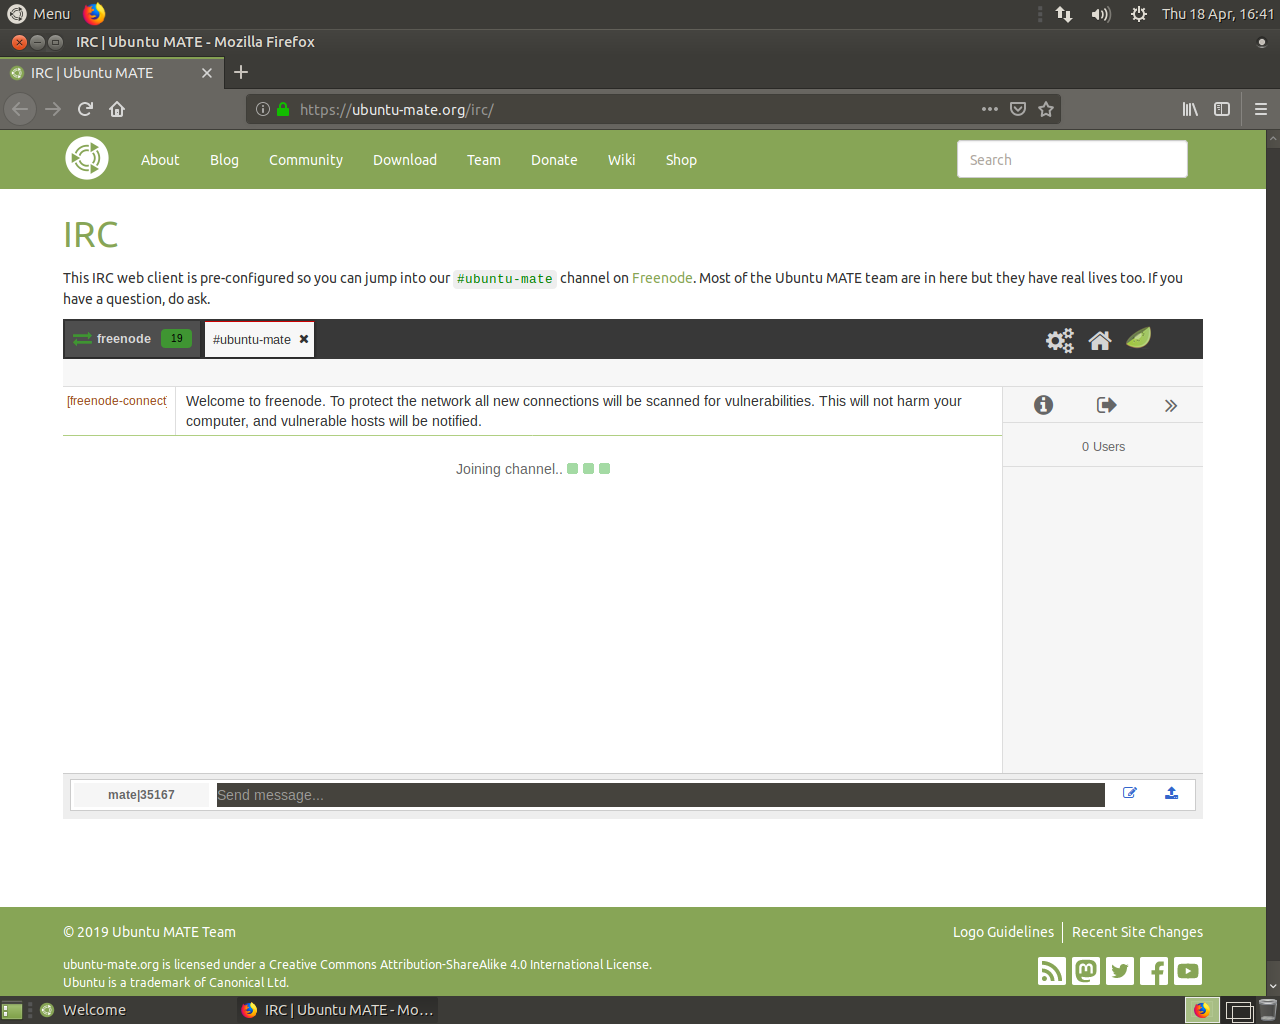This screenshot has height=1024, width=1280.
Task: Click the website Search field
Action: tap(1072, 159)
